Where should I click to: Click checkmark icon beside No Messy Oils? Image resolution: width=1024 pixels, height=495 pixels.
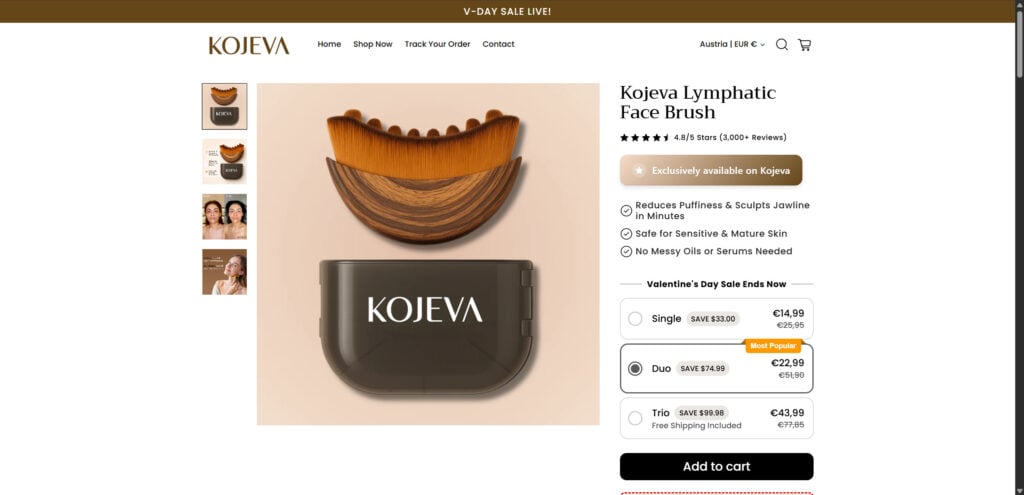(626, 251)
